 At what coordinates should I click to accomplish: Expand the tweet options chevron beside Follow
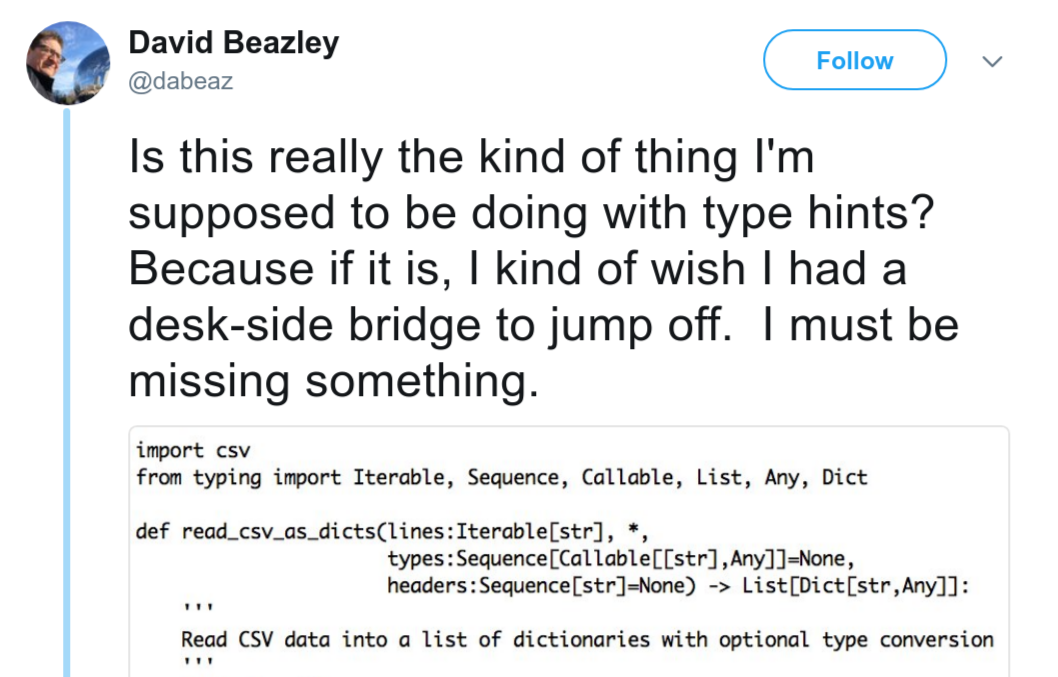point(992,61)
